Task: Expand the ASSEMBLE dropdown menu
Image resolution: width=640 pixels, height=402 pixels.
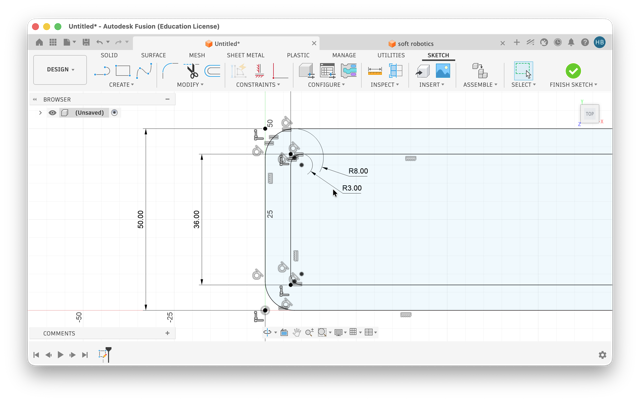Action: (x=480, y=84)
